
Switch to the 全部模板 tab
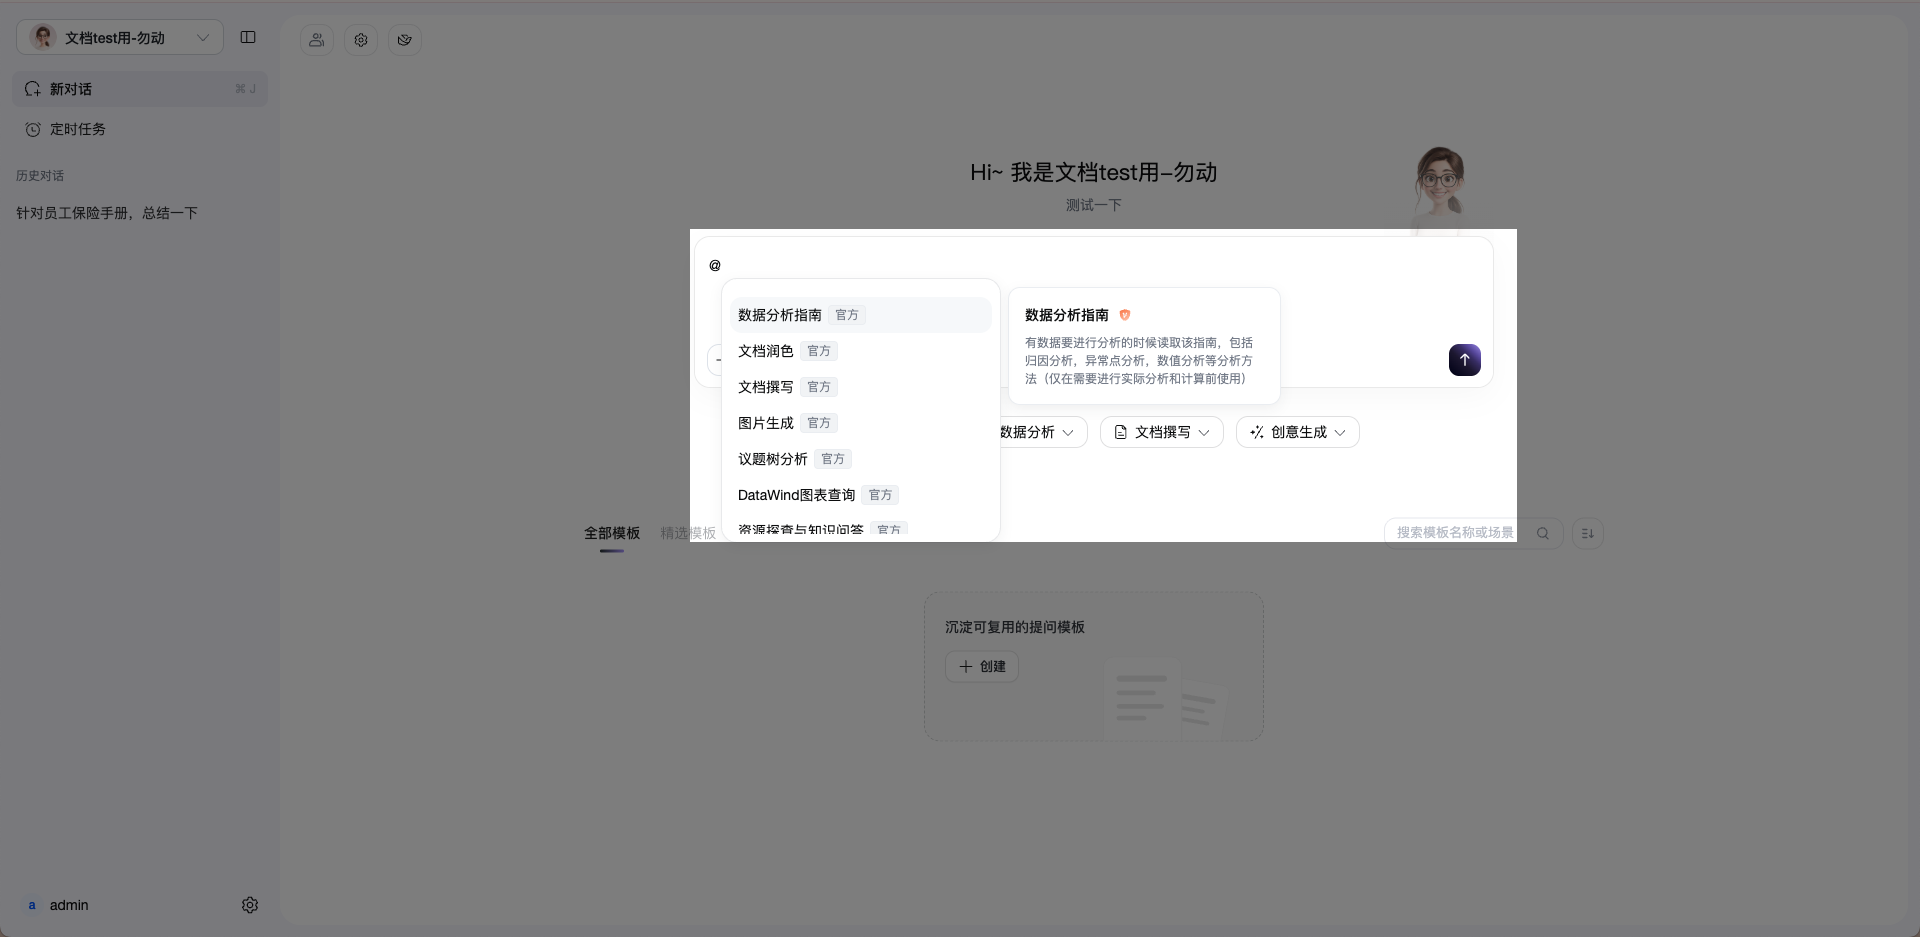point(612,533)
